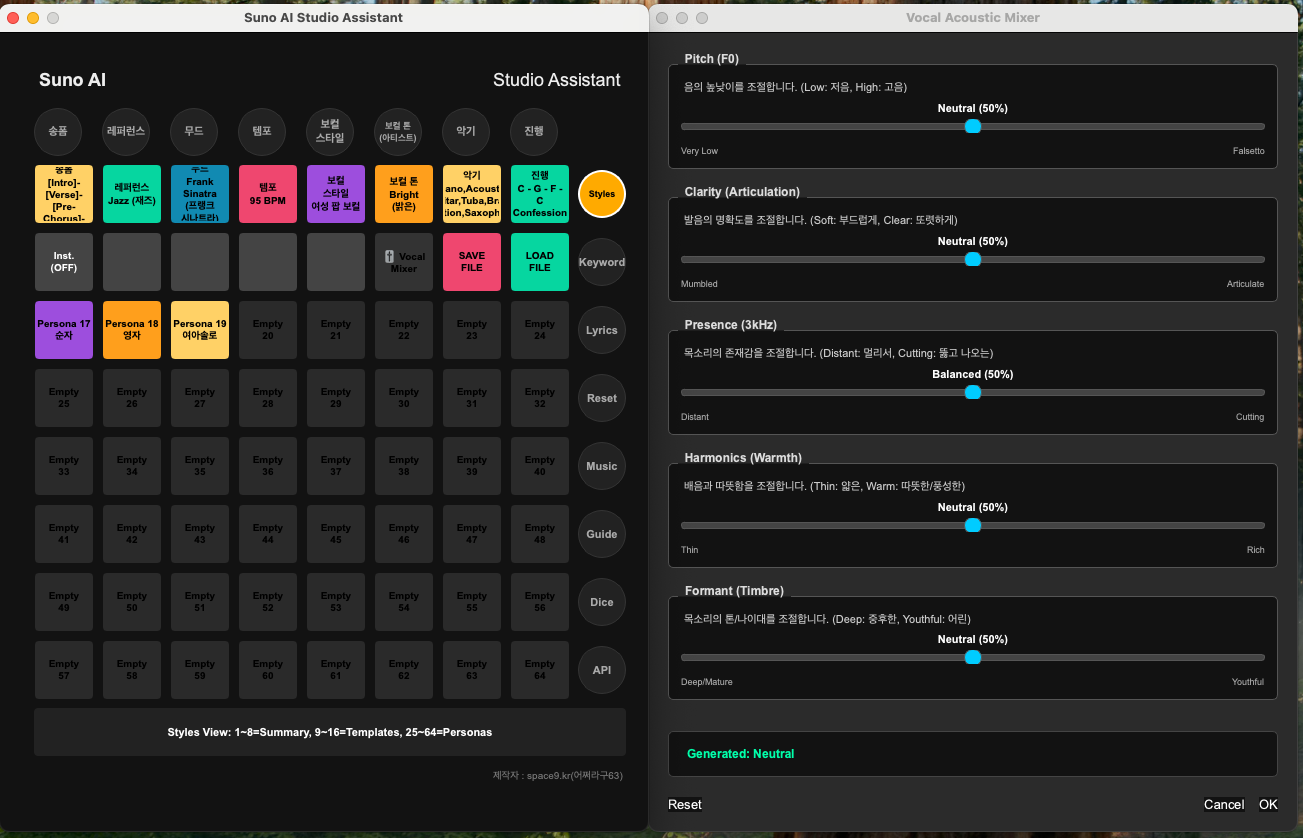Open the 레퍼런스 Jazz pad
The image size is (1303, 838).
[x=132, y=194]
